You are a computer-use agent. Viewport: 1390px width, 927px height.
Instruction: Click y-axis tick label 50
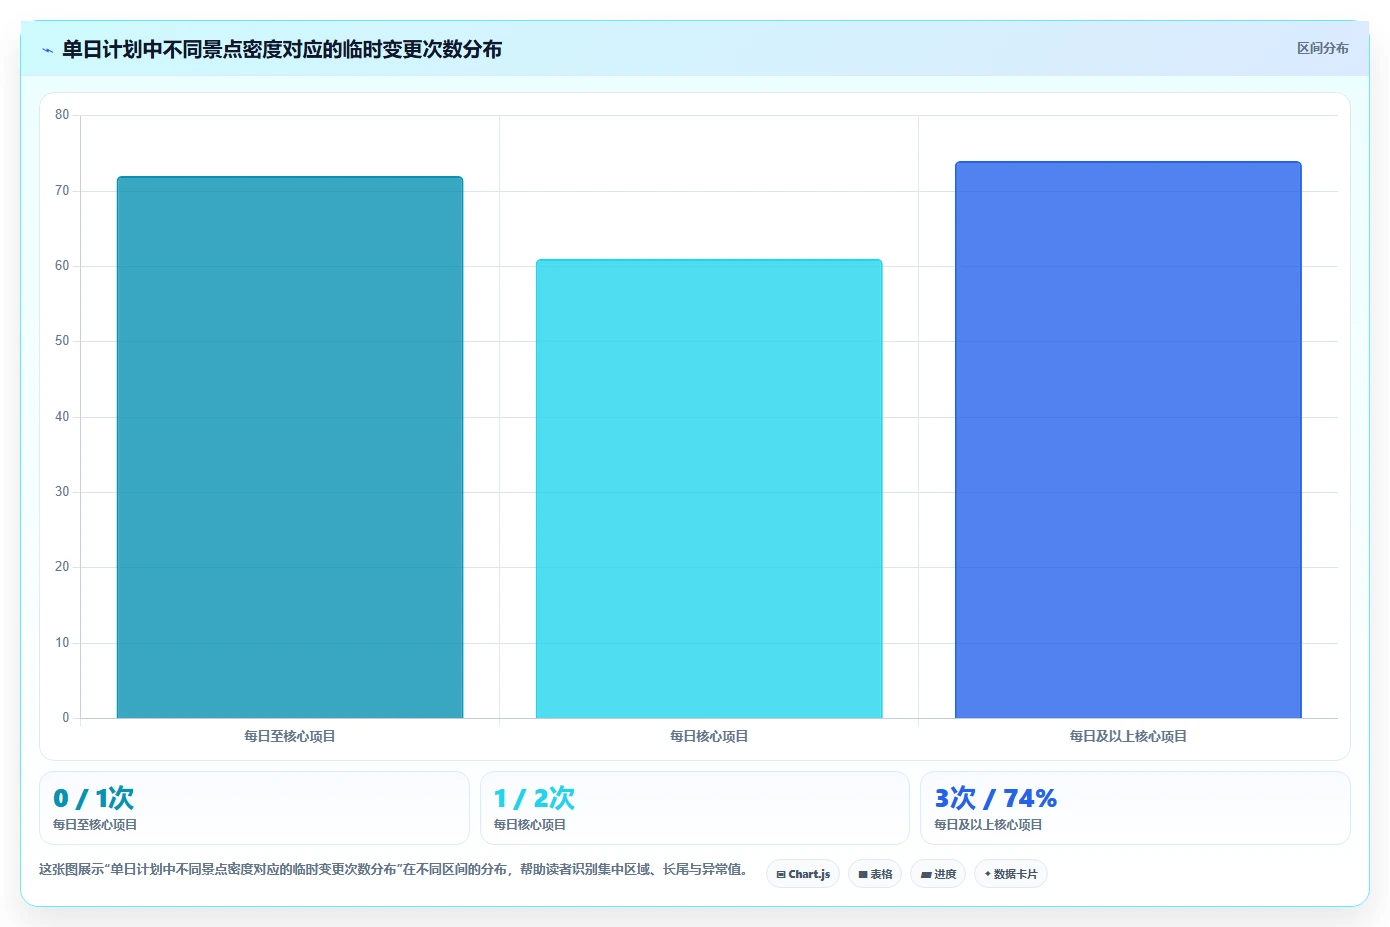(62, 341)
